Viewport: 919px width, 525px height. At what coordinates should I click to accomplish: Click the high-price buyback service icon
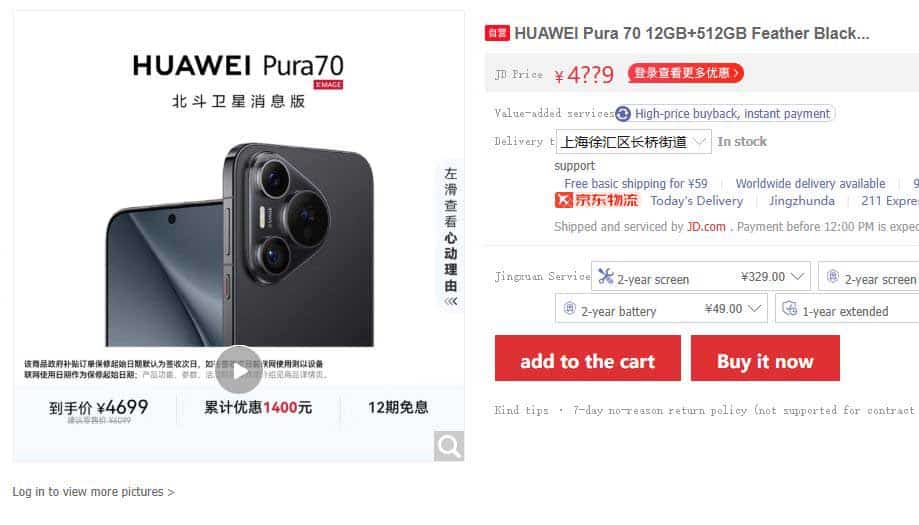pos(623,114)
